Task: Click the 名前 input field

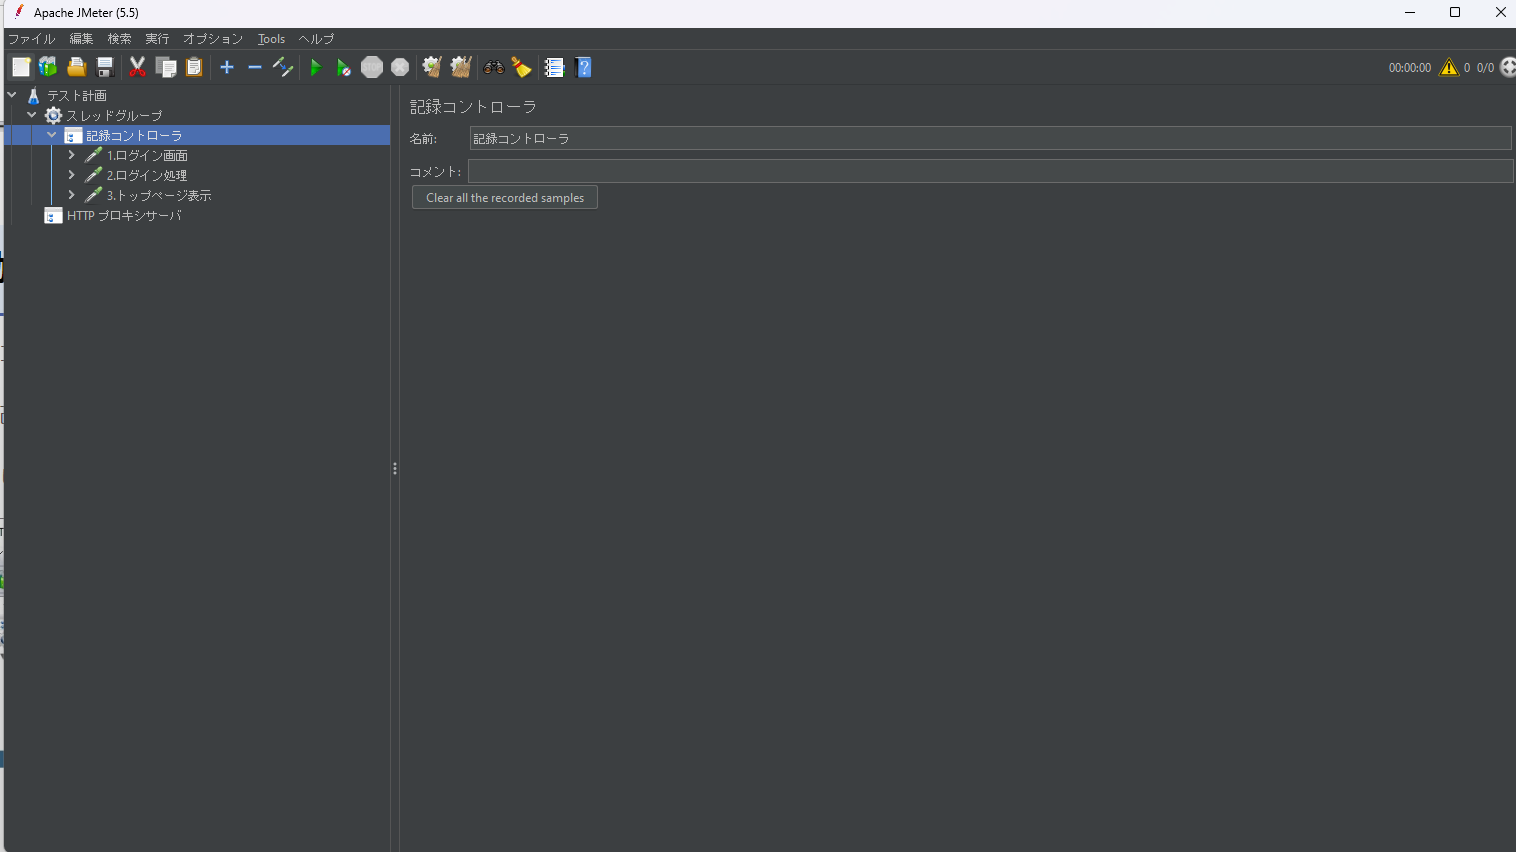Action: click(x=990, y=138)
